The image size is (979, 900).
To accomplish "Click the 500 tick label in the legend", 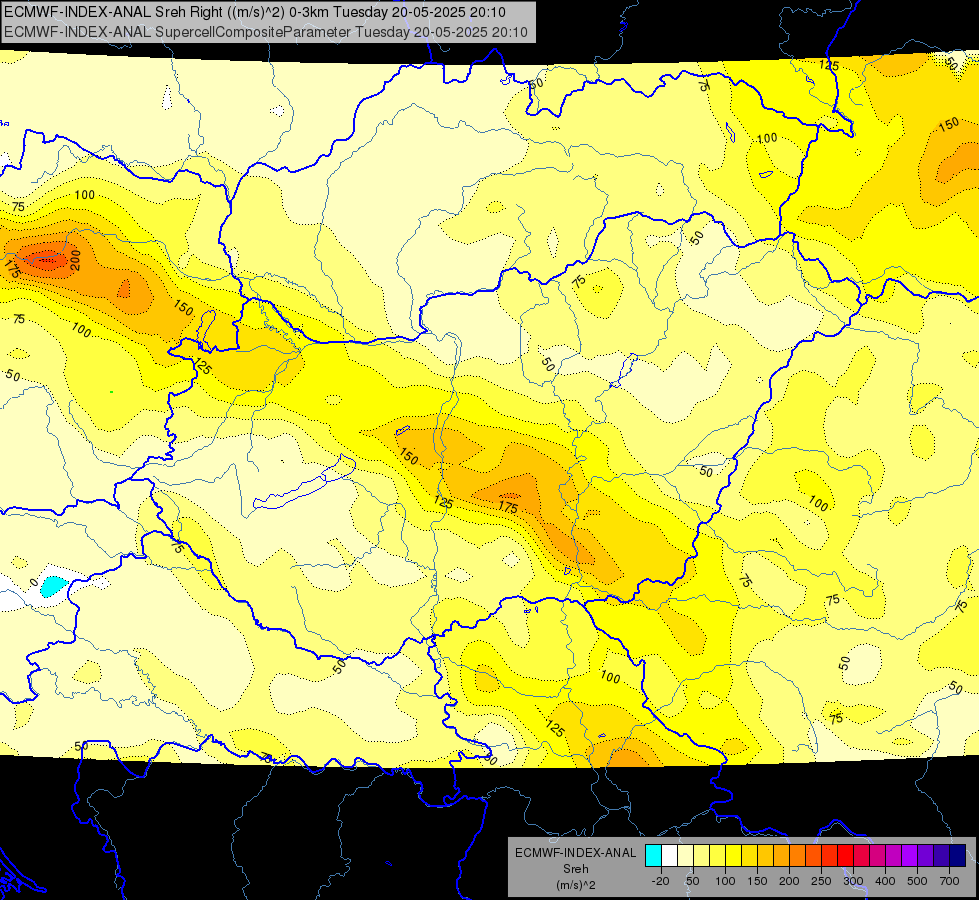I will pyautogui.click(x=917, y=881).
